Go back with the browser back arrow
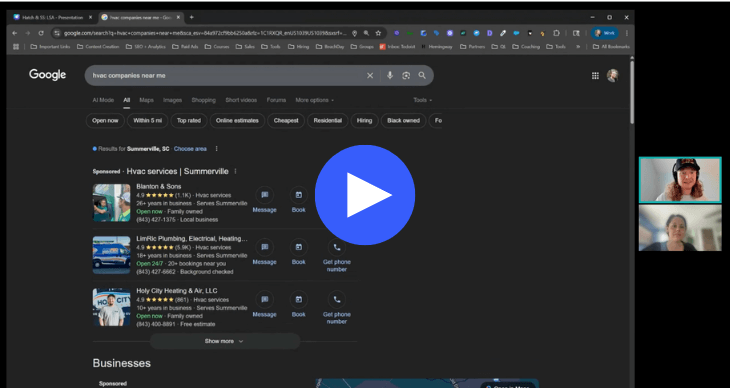 [x=15, y=33]
